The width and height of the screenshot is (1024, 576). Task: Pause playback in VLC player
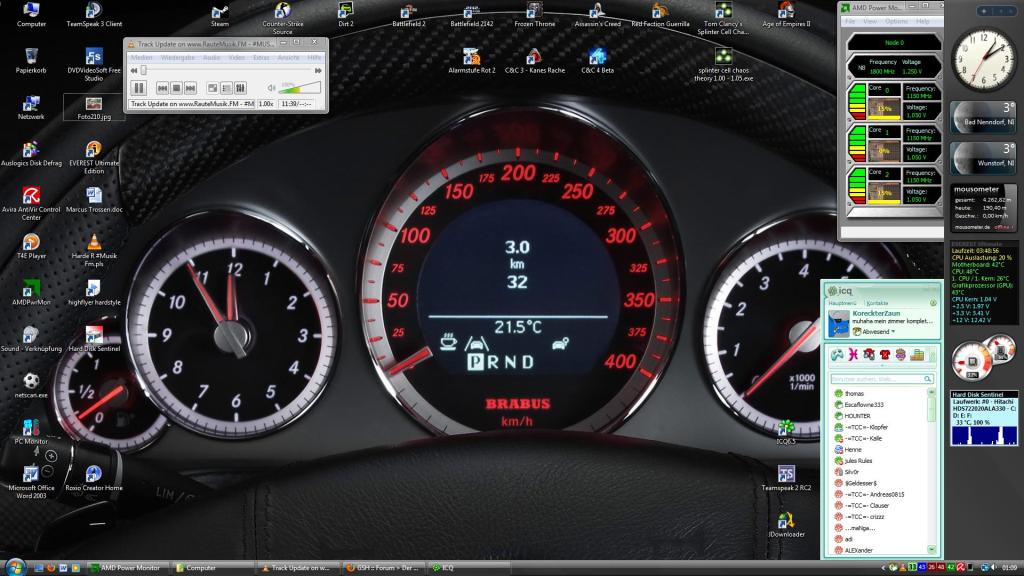pos(139,88)
